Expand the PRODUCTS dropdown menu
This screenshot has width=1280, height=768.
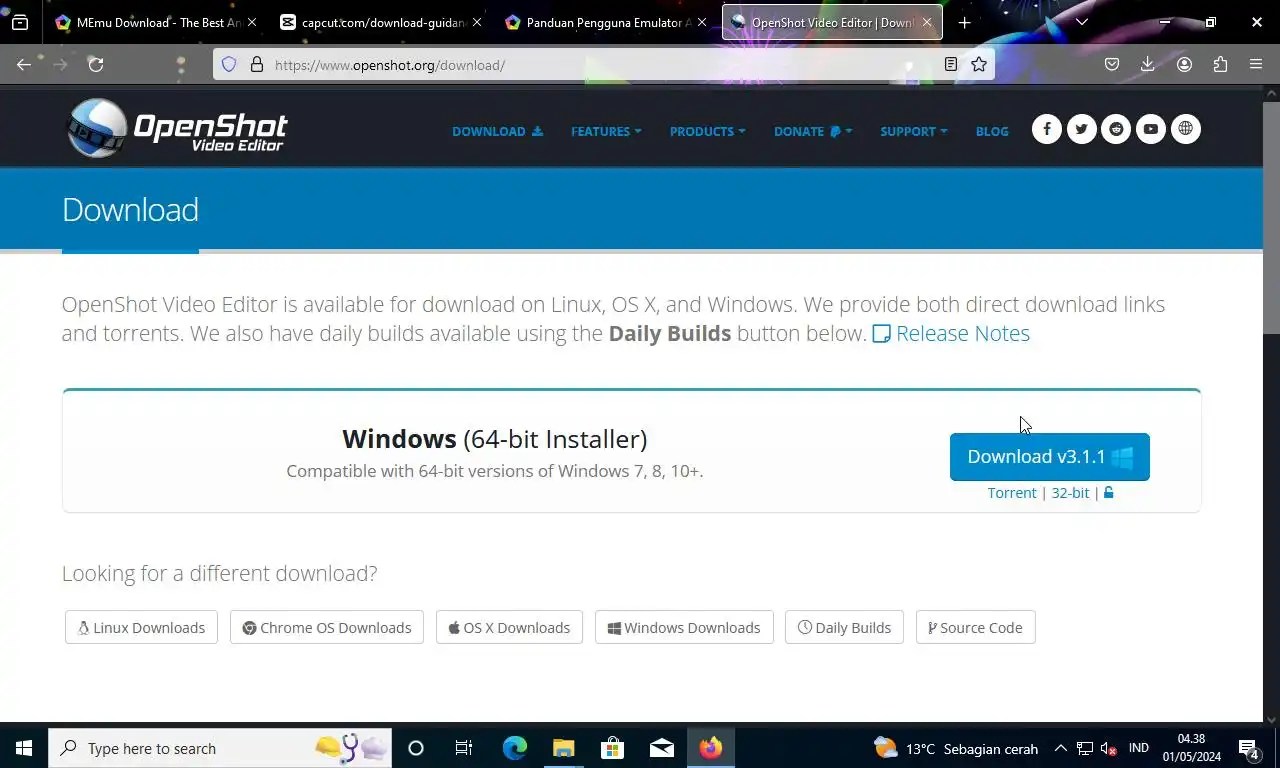coord(707,131)
